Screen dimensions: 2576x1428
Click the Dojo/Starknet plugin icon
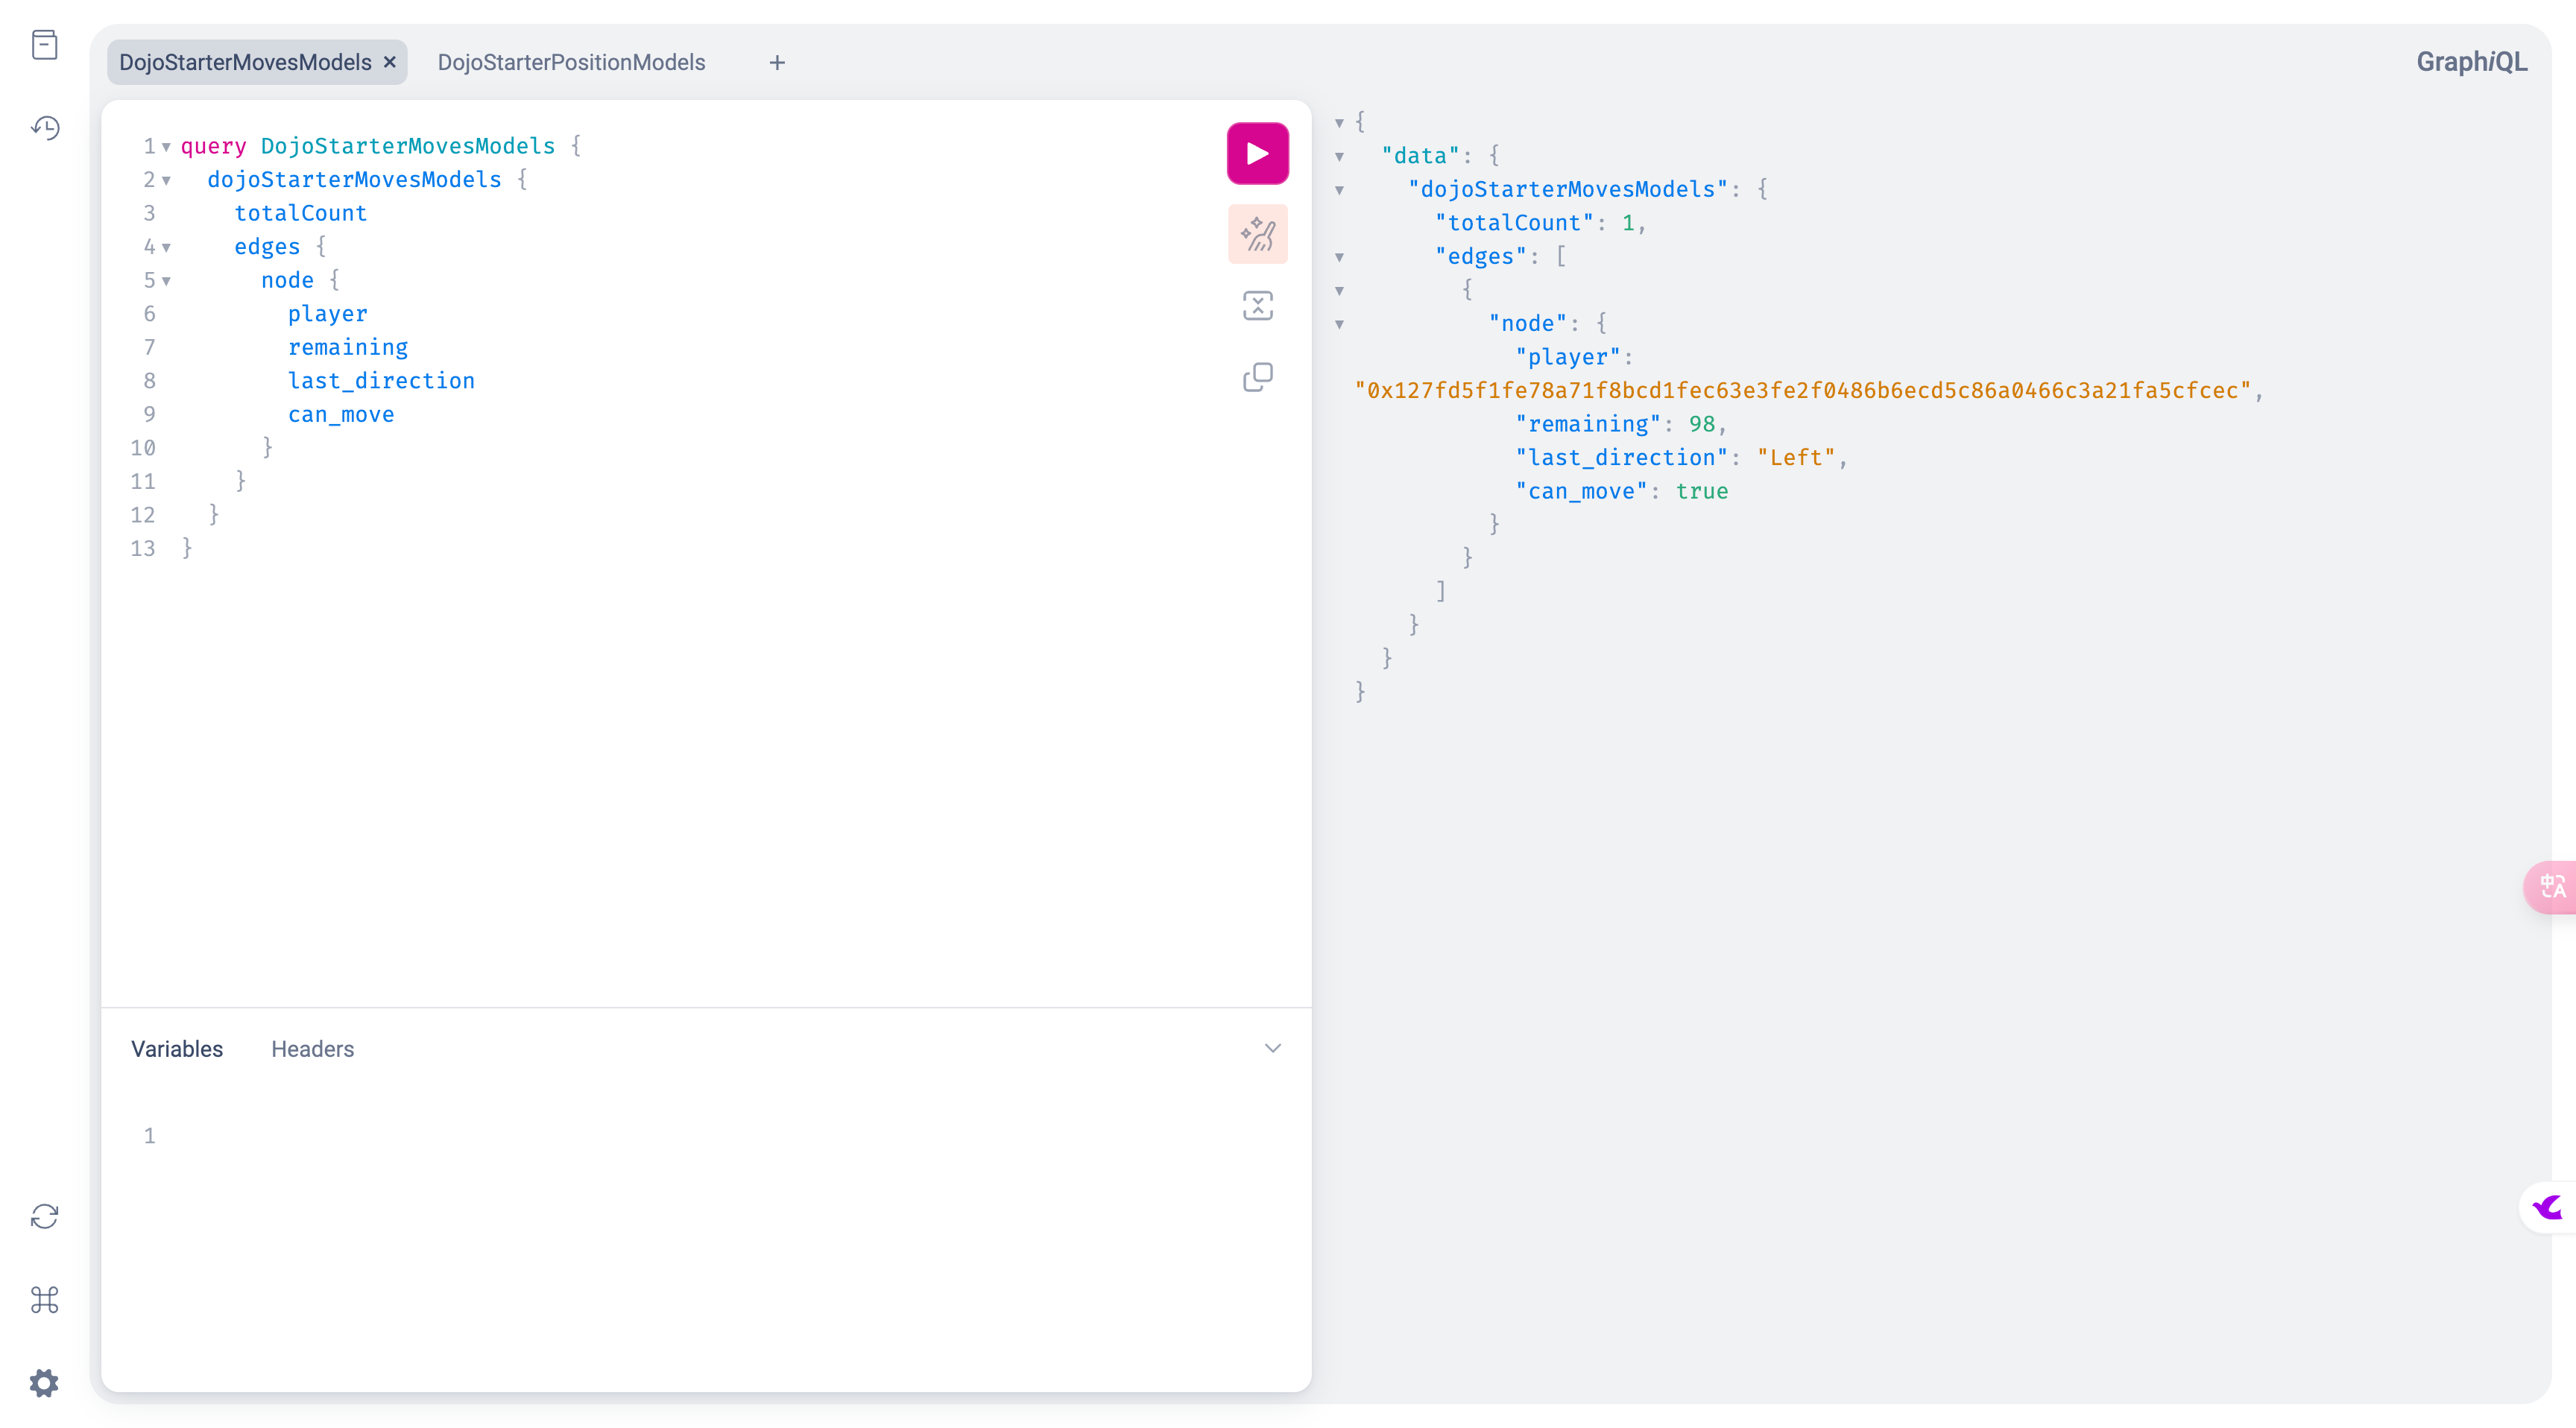coord(2551,1208)
